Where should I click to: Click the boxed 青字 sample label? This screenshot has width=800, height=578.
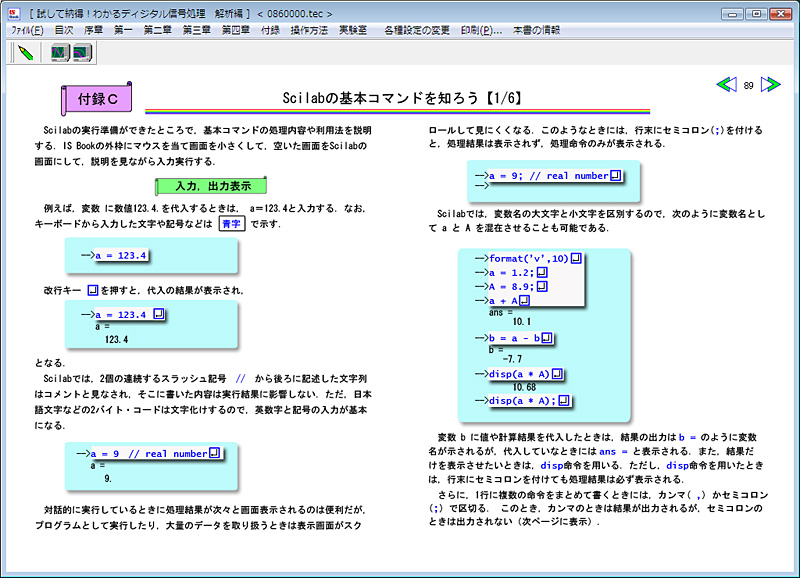[232, 223]
